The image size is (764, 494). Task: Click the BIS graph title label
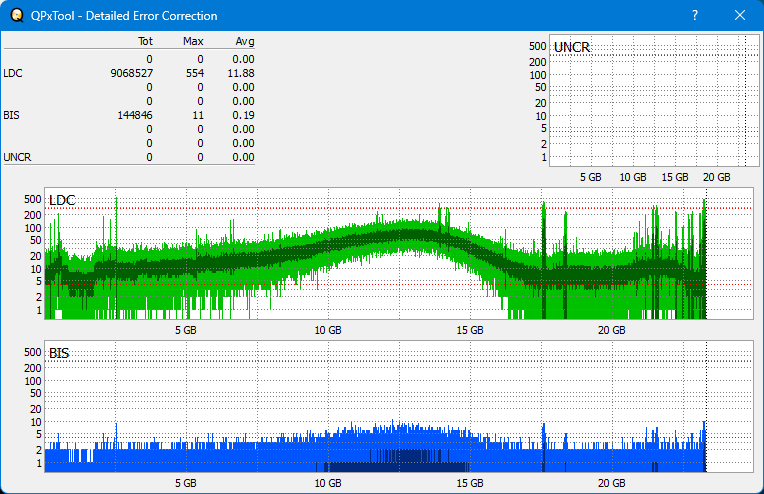[x=59, y=353]
